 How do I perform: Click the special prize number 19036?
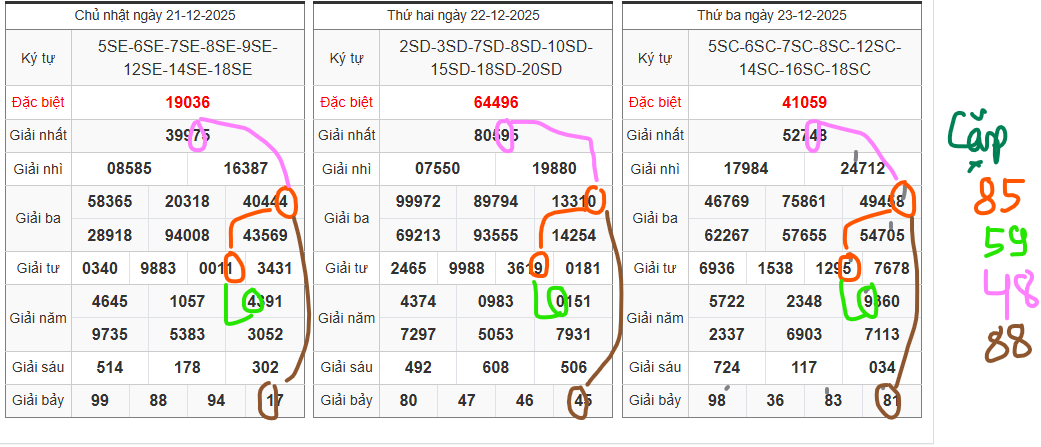(x=188, y=102)
